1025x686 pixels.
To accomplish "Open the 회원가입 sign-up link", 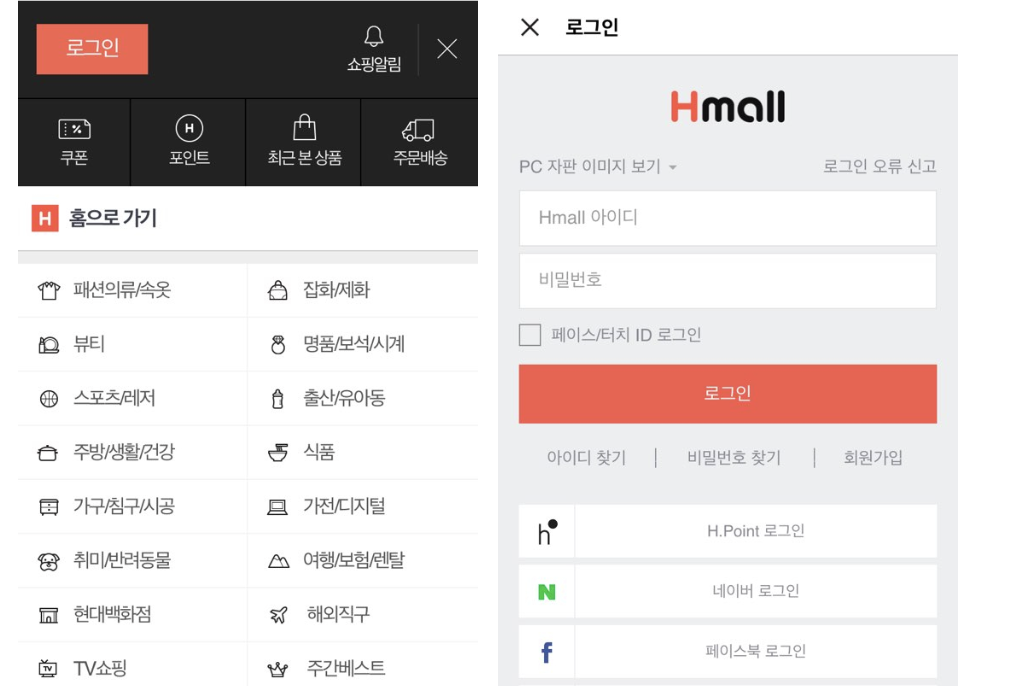I will 873,458.
